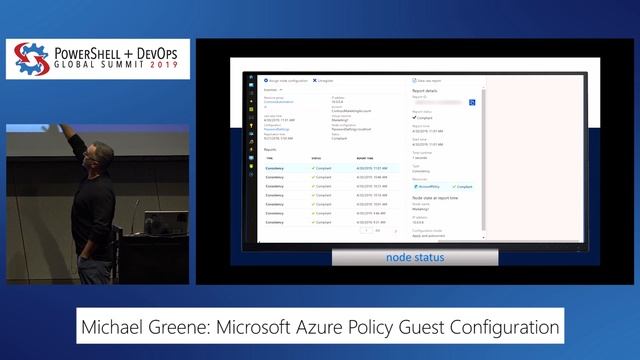
Task: Select the highlighted 11:01 AM Consistency report row
Action: [x=332, y=168]
